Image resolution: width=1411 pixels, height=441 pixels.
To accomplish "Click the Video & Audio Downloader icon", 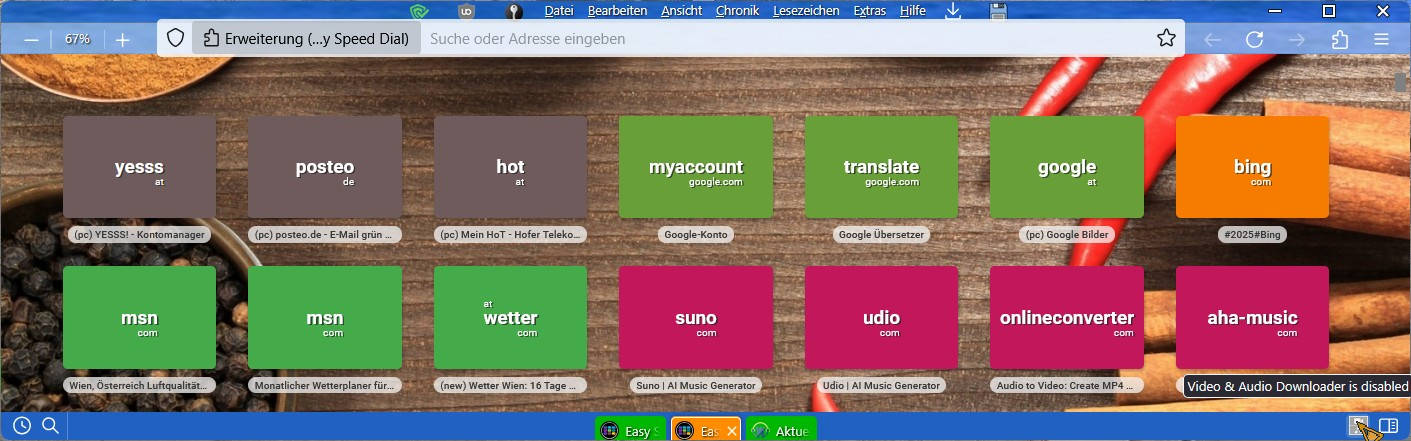I will [x=1358, y=426].
